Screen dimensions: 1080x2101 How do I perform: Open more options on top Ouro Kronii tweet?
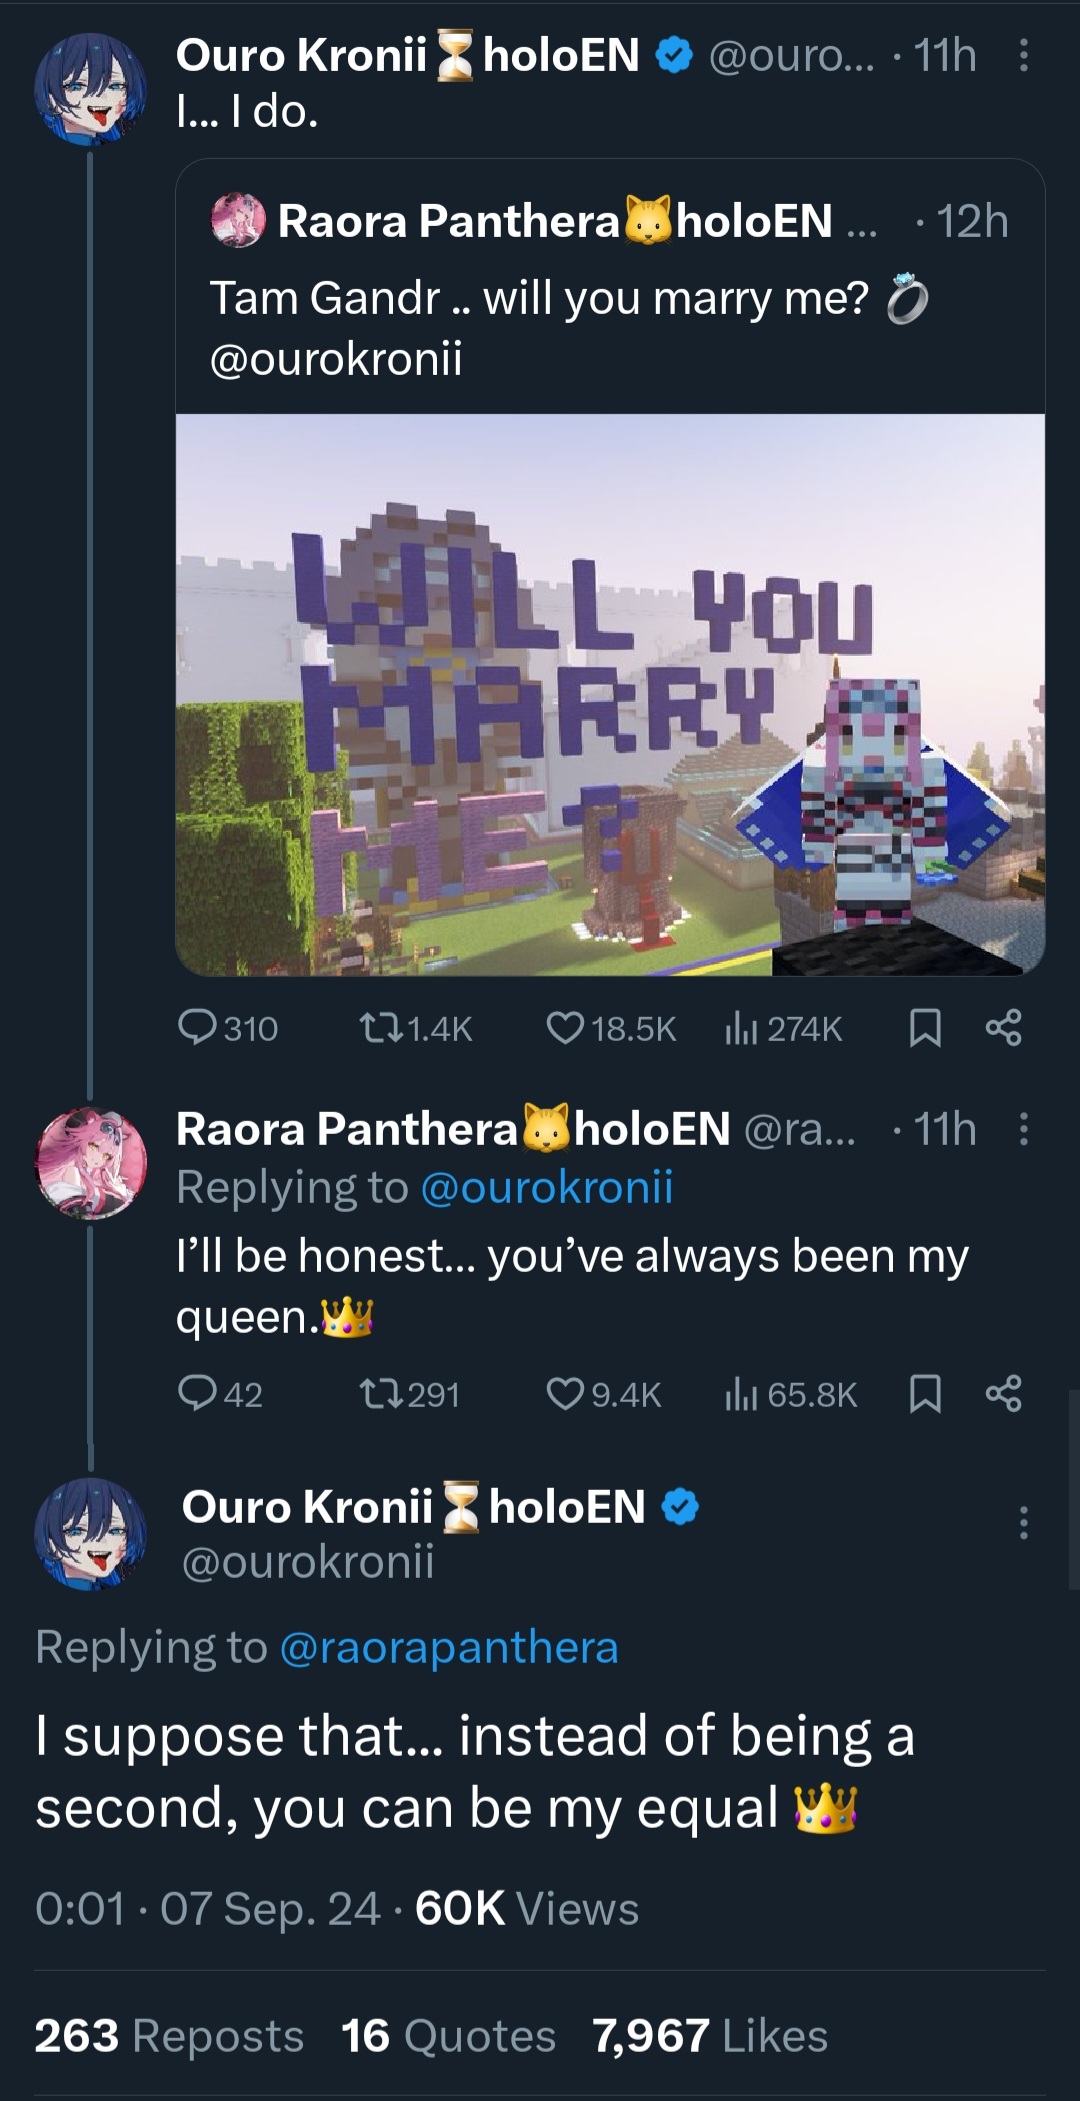[x=1023, y=56]
